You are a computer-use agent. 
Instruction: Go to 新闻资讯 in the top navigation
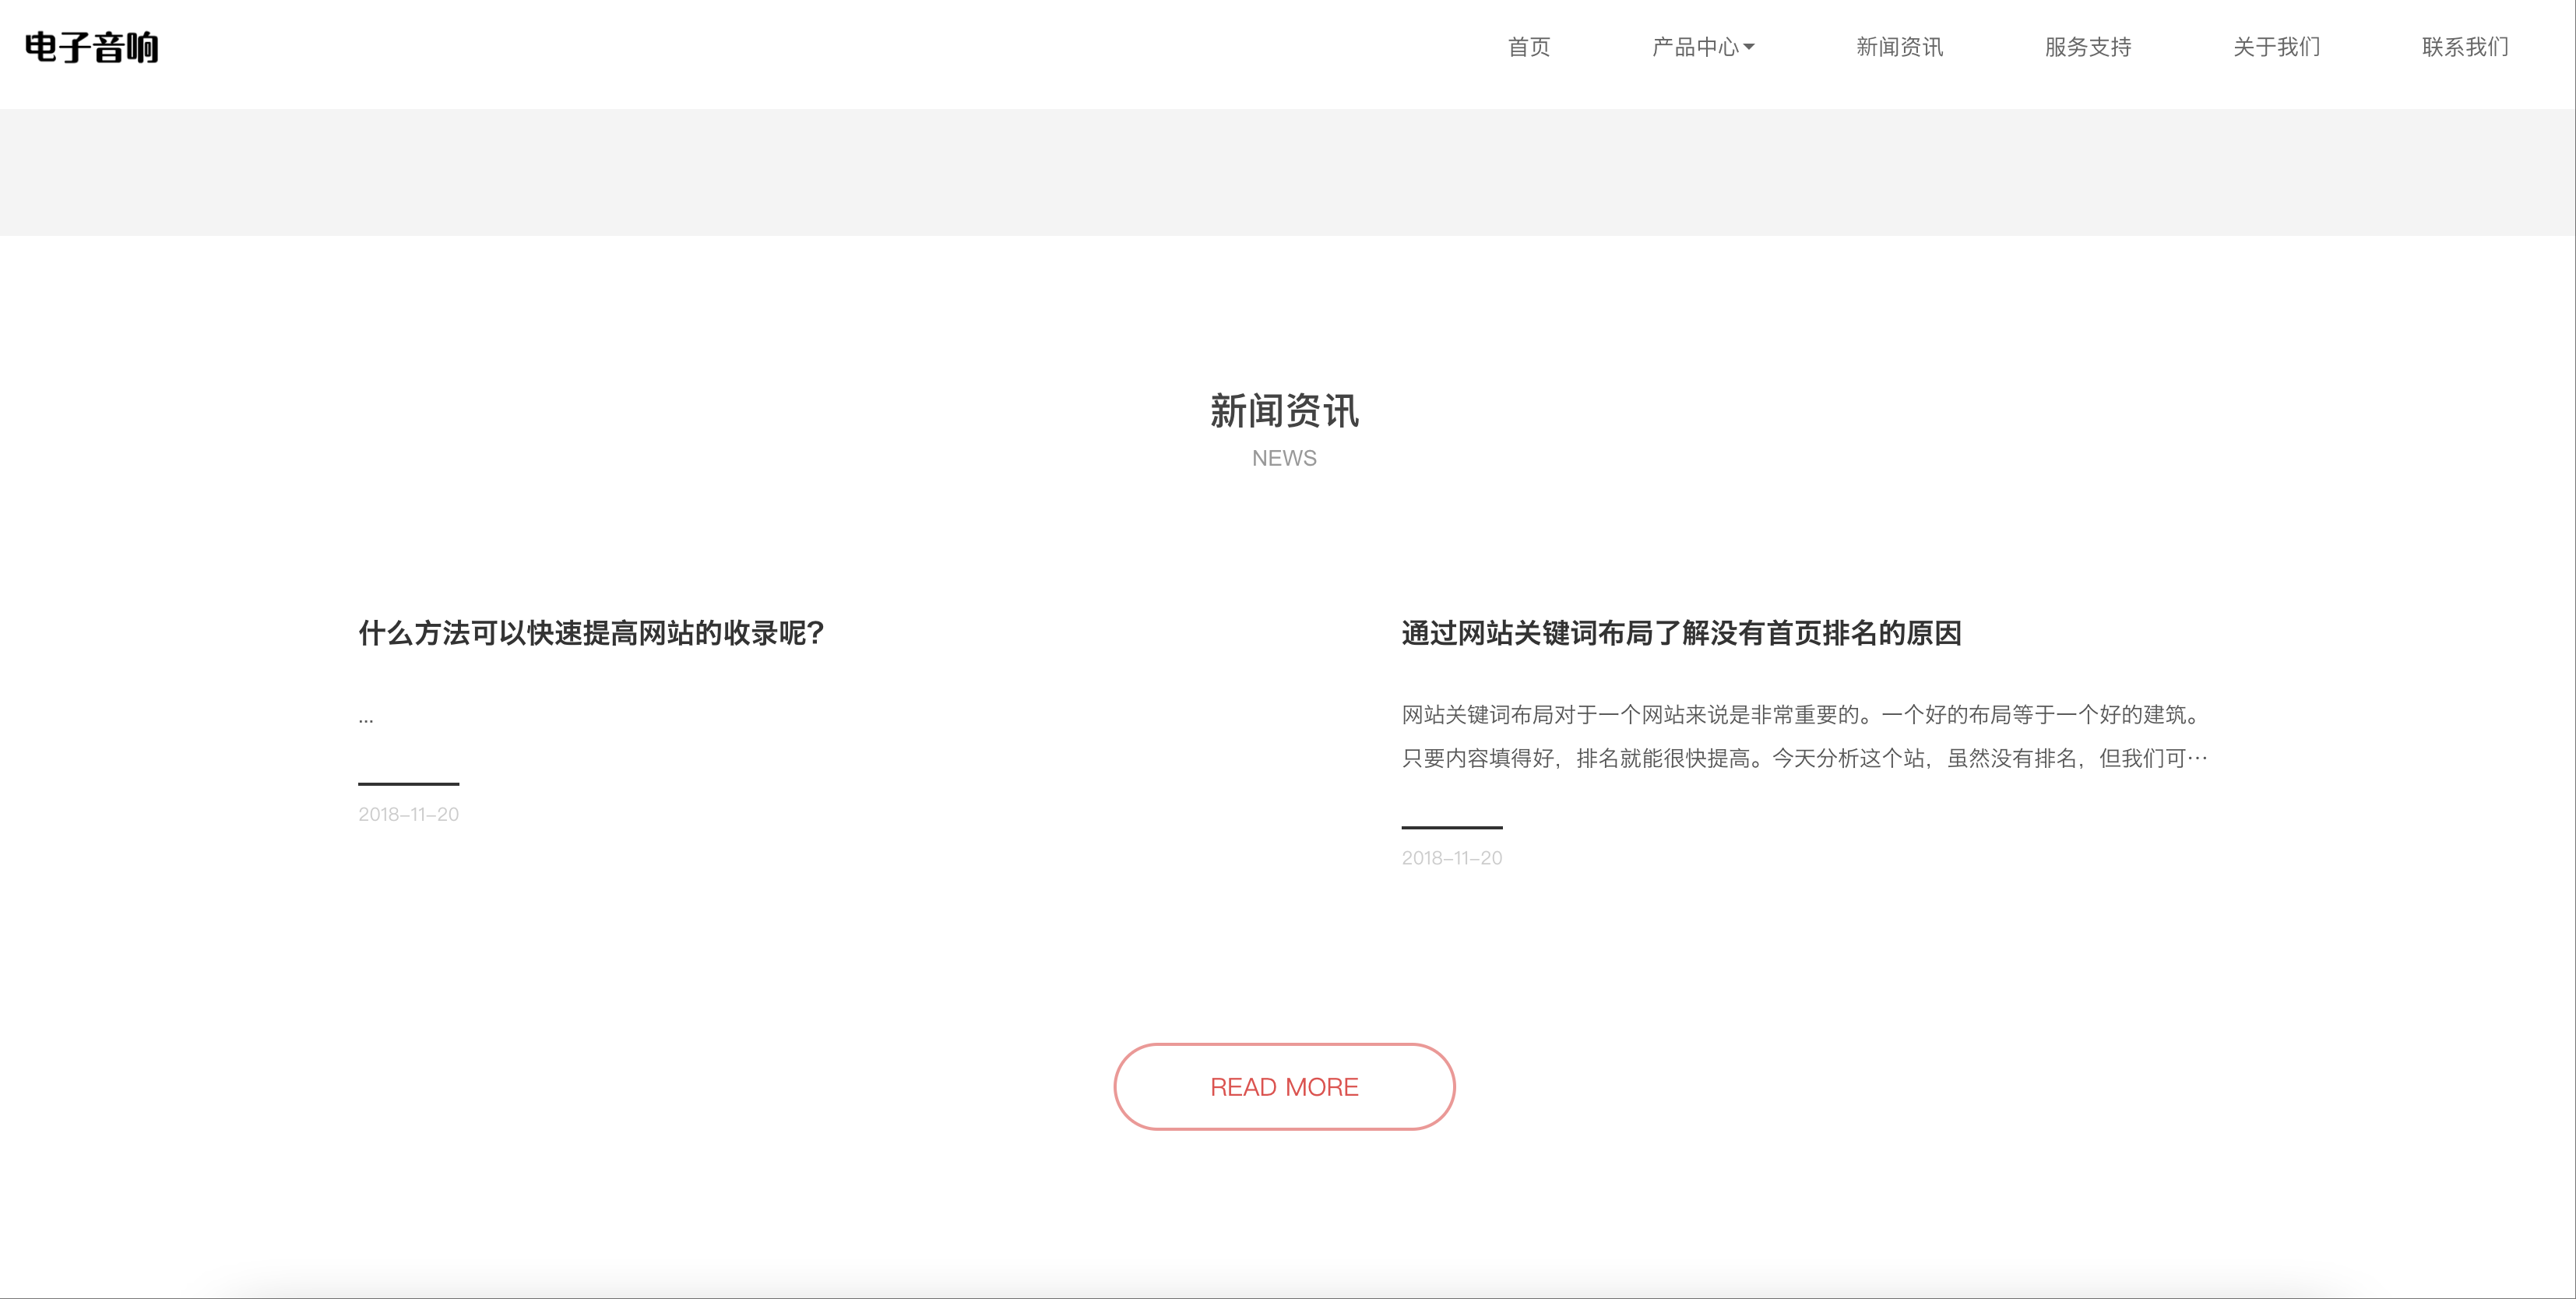pos(1899,47)
